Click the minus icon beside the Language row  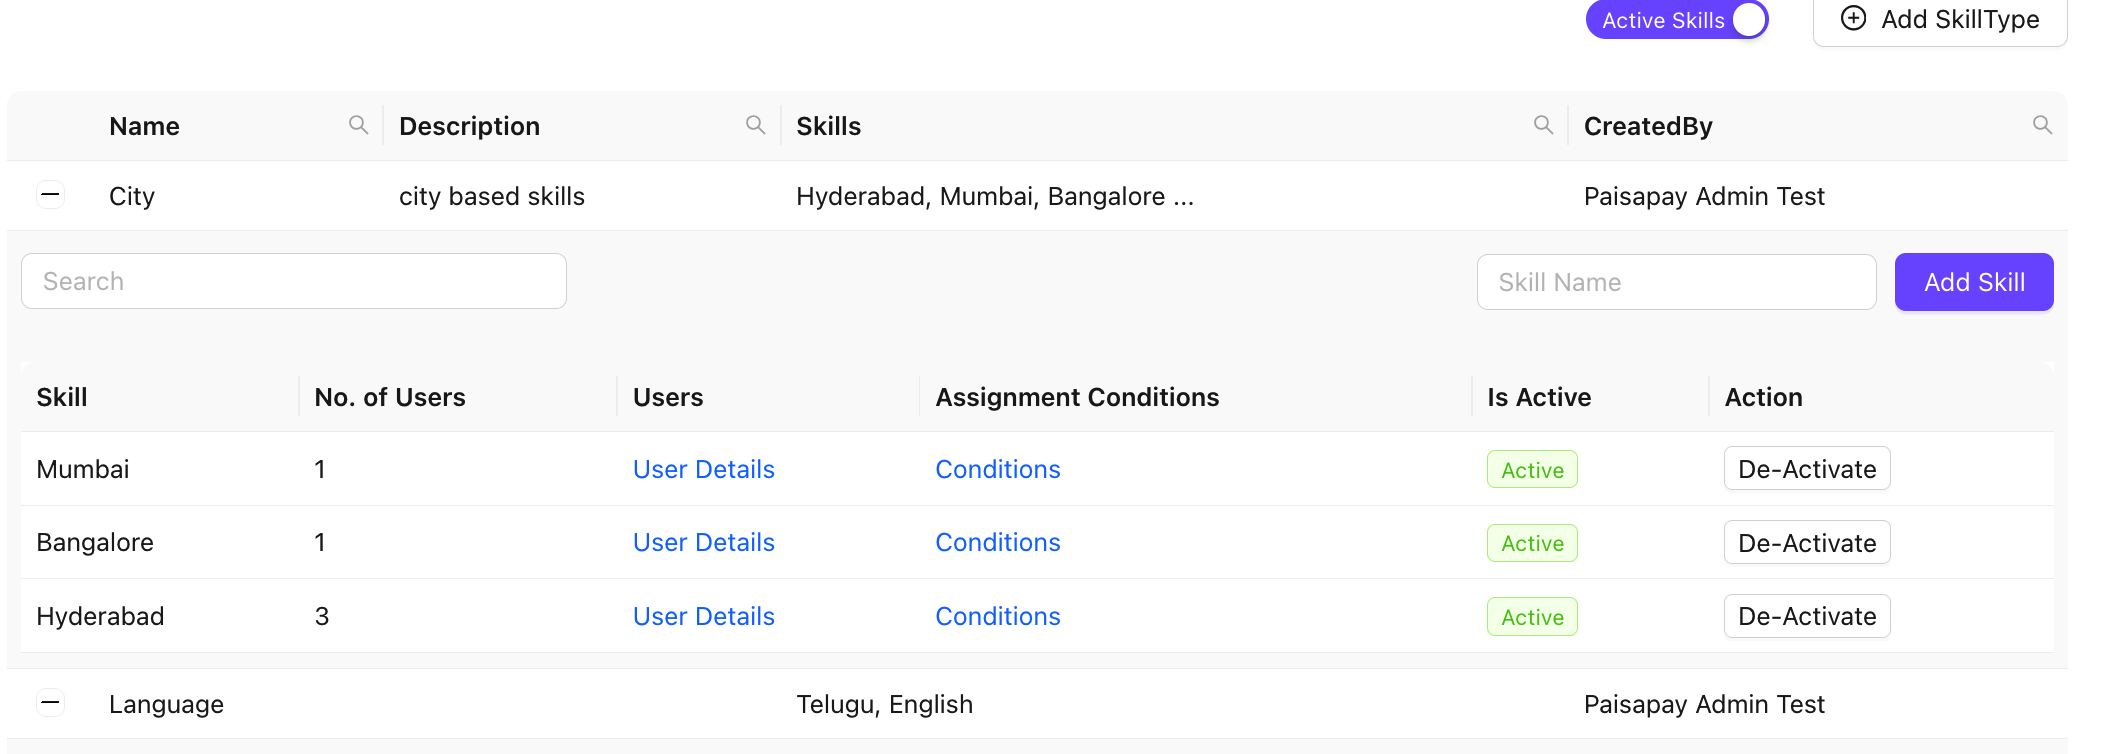(50, 703)
